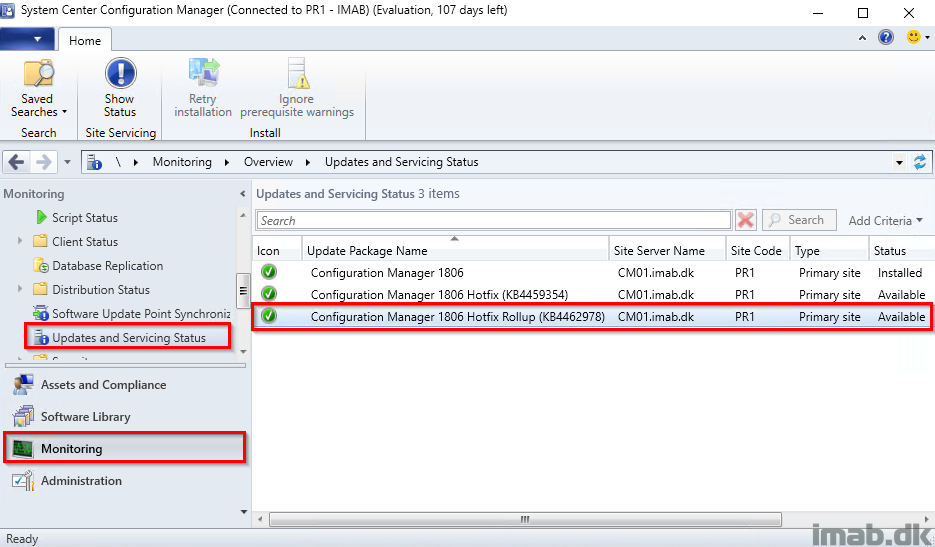Click the Software Library workspace icon

(23, 416)
